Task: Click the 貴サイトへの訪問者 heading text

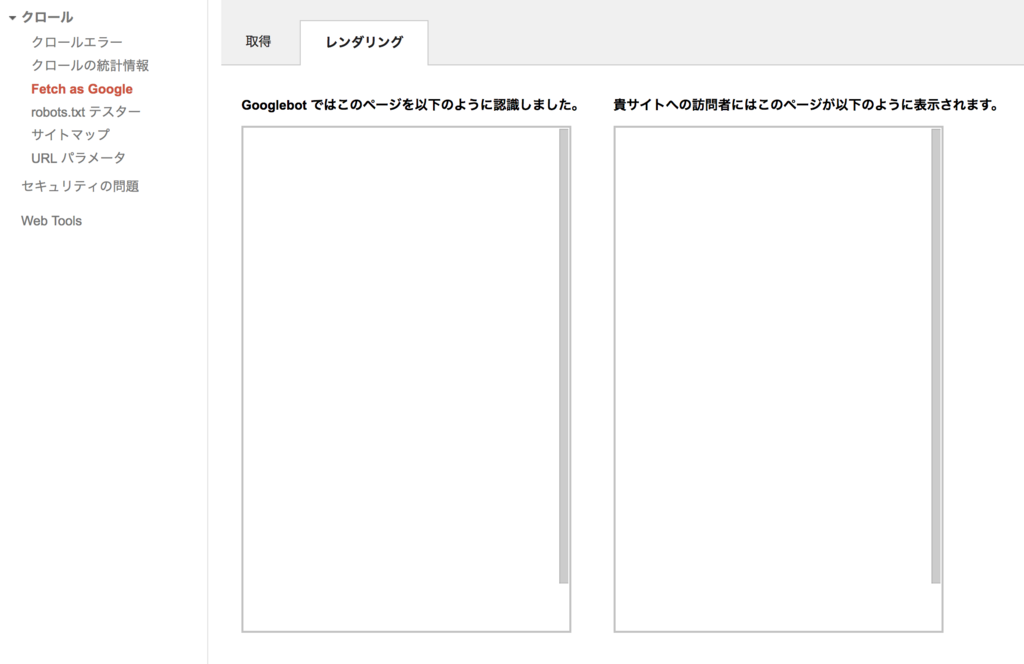Action: [807, 104]
